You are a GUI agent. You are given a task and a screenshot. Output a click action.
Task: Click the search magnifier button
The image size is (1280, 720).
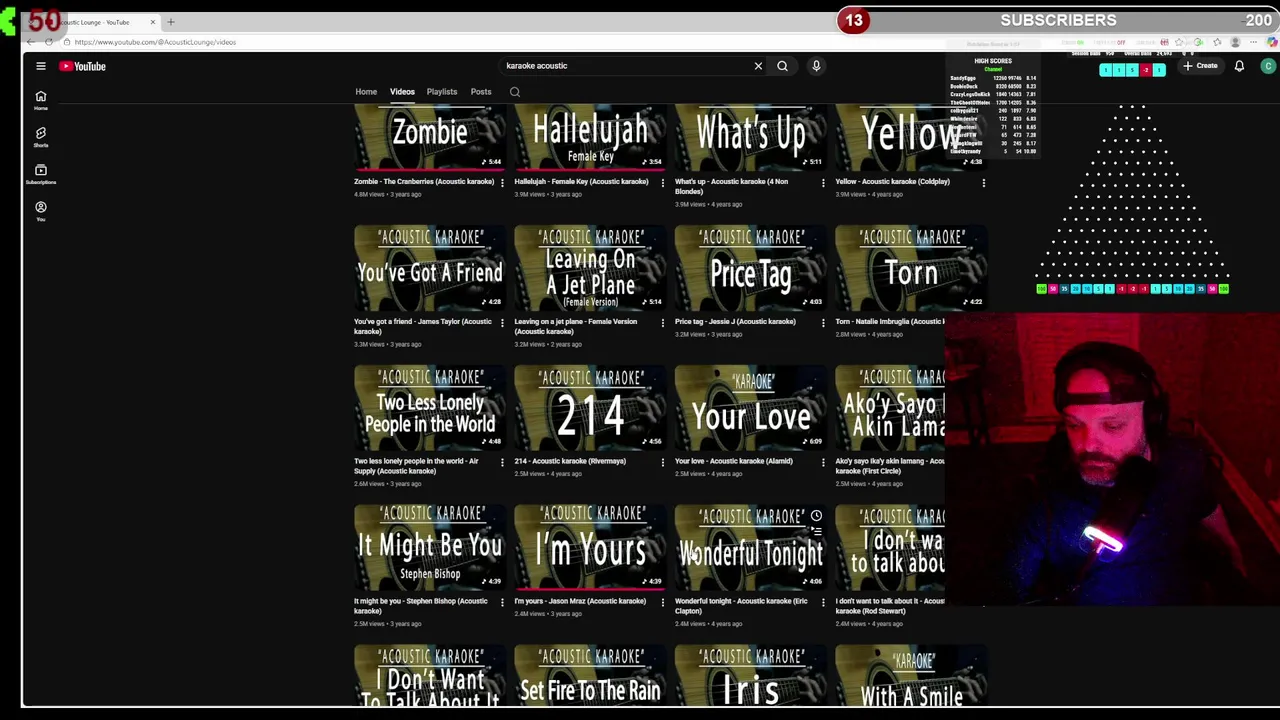coord(782,66)
